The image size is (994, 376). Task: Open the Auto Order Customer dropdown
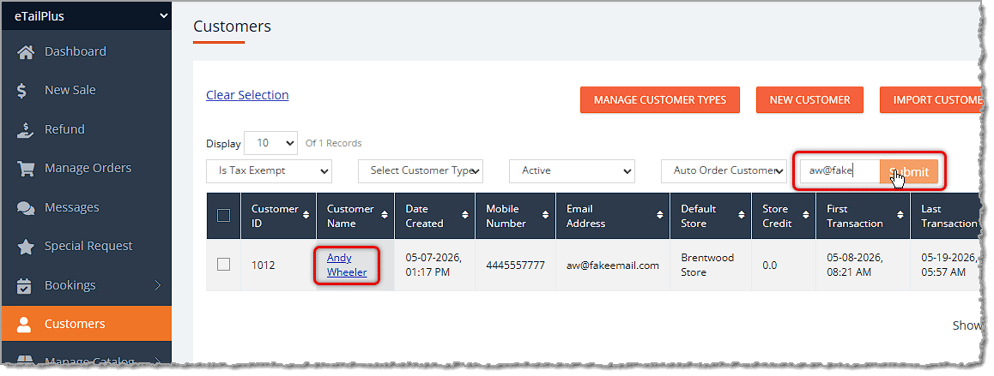pyautogui.click(x=723, y=171)
